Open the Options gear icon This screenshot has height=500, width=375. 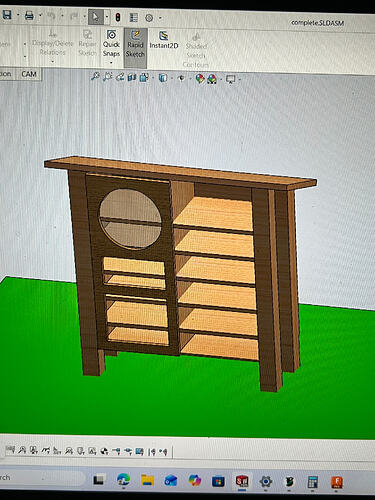[149, 18]
